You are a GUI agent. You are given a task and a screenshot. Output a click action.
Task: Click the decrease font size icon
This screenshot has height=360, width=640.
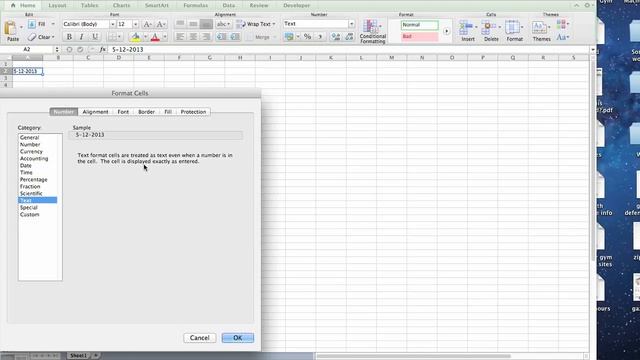pos(161,24)
